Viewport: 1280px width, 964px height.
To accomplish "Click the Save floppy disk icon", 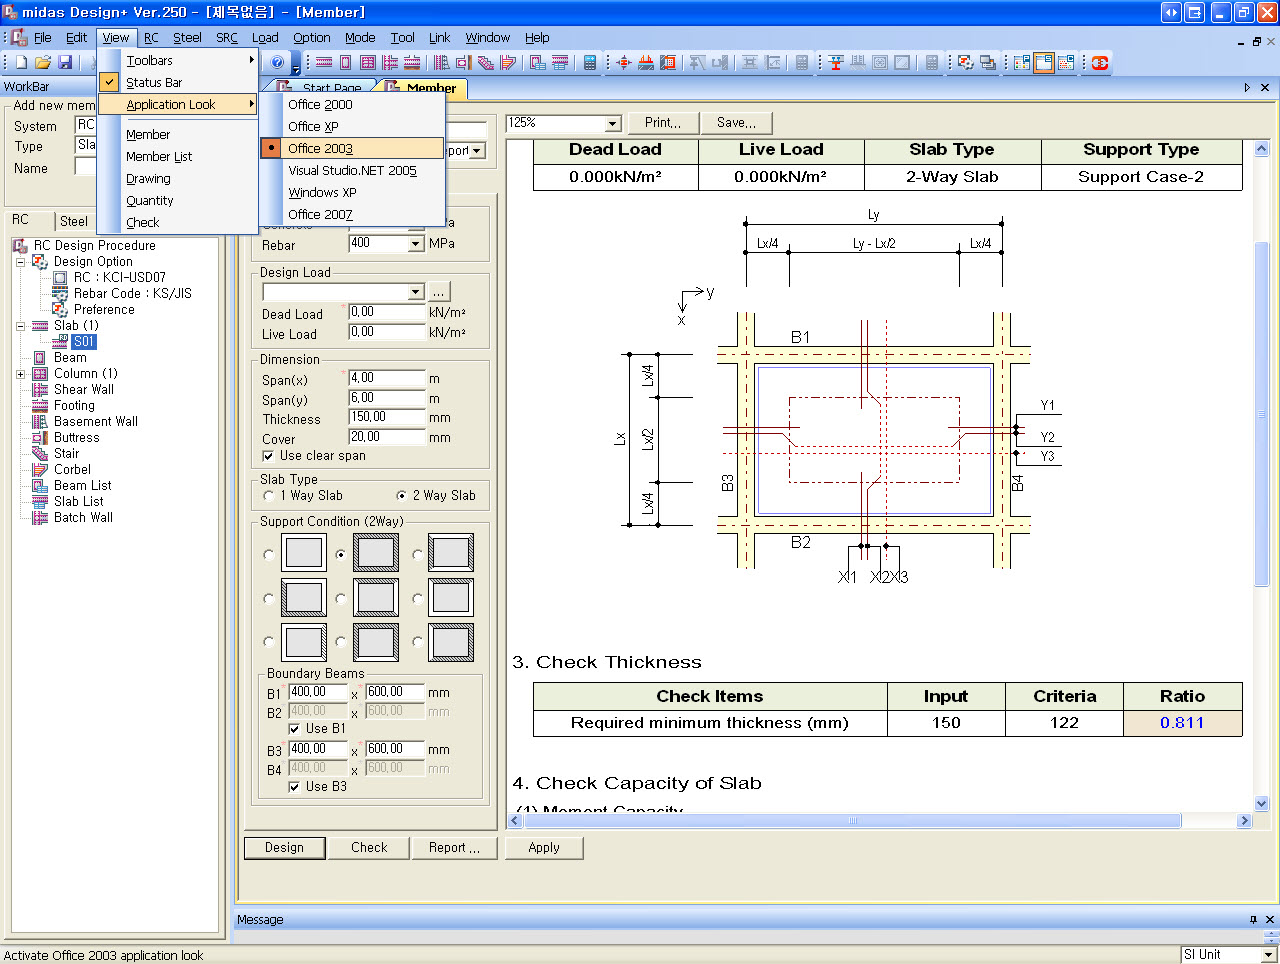I will (65, 62).
